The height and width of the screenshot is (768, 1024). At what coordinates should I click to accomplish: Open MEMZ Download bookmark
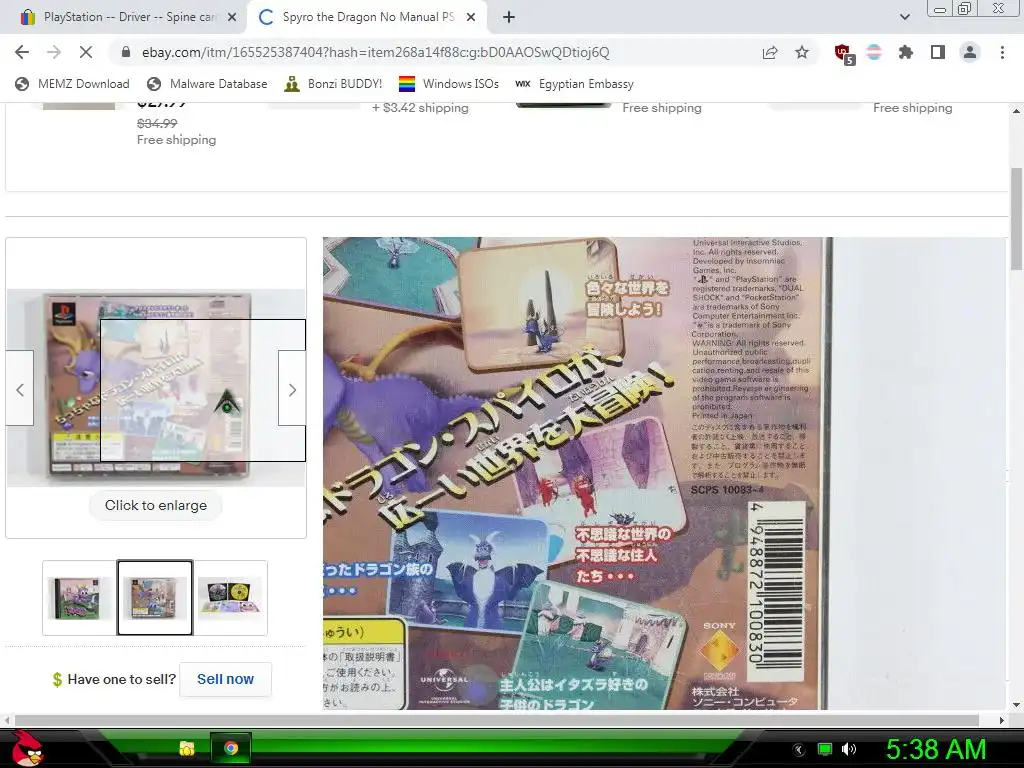pos(72,84)
